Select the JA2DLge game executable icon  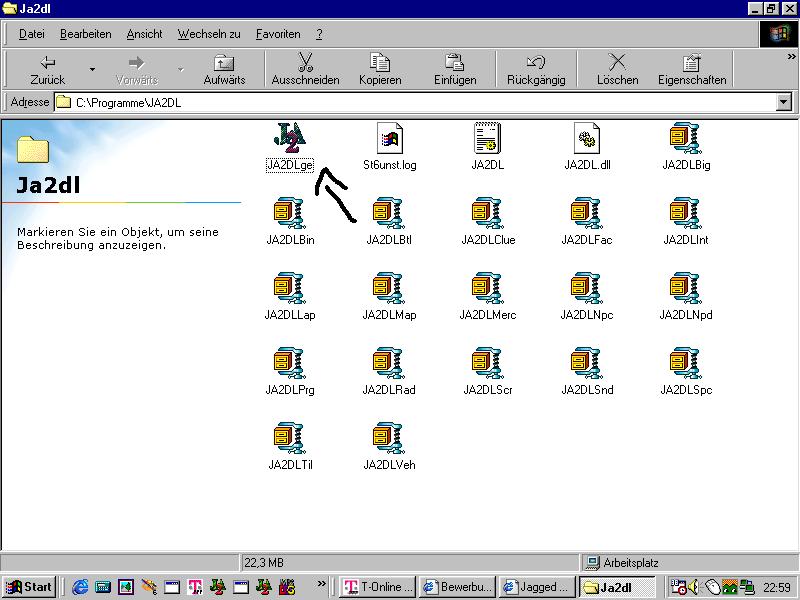tap(290, 138)
